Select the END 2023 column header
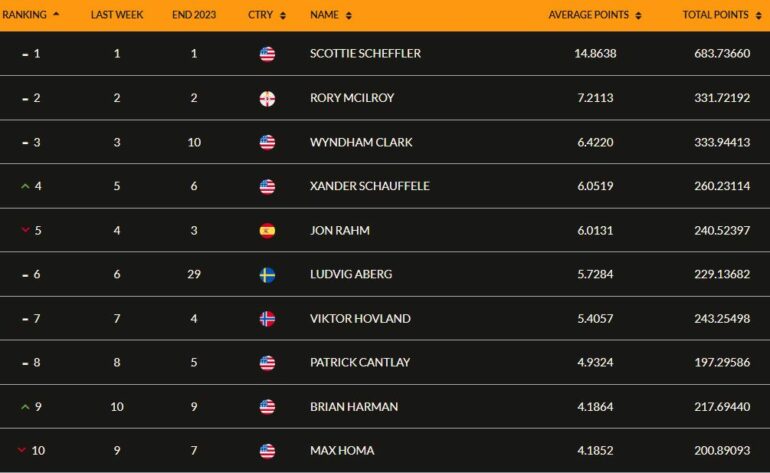770x473 pixels. 194,15
